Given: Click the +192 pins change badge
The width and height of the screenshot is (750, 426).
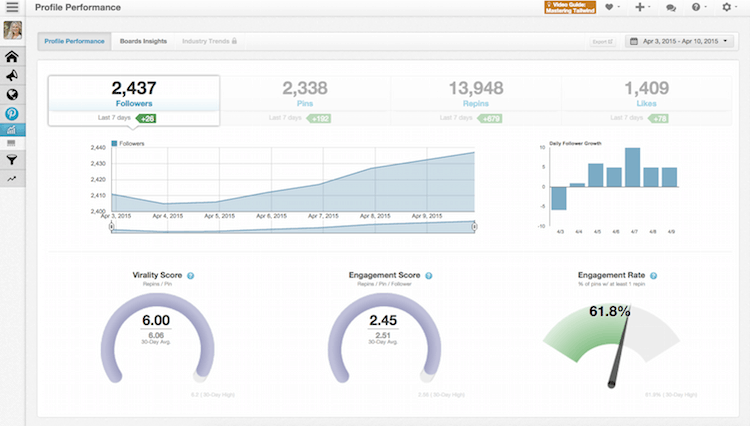Looking at the screenshot, I should [319, 119].
